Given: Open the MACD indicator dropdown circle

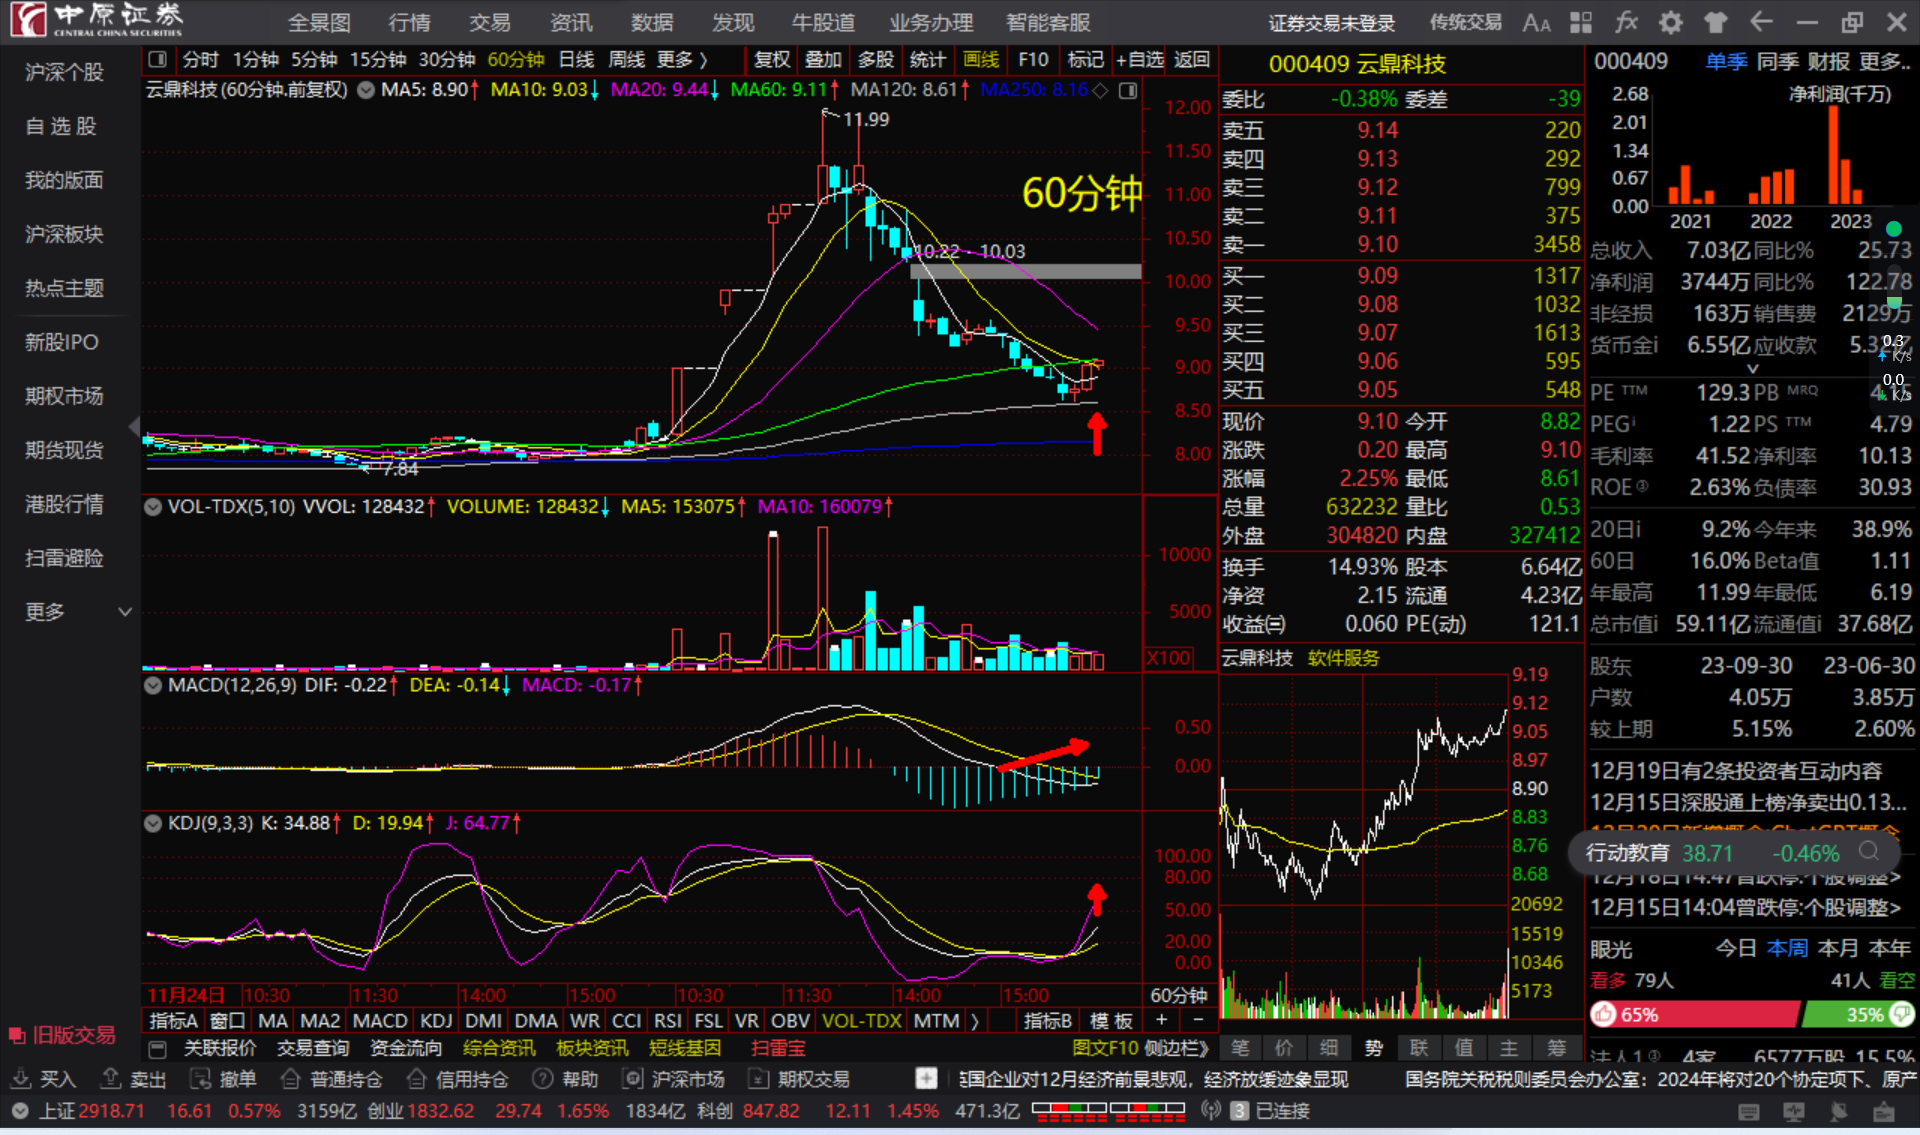Looking at the screenshot, I should [x=153, y=686].
